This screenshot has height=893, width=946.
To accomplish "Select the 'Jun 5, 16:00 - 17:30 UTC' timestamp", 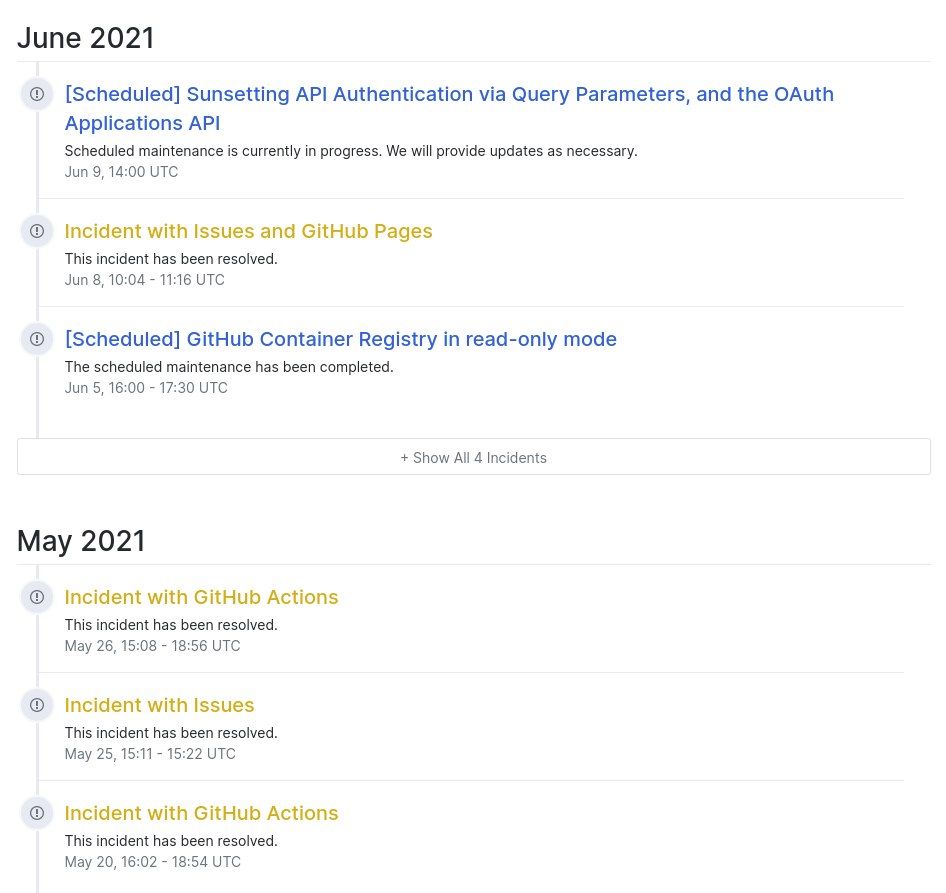I will 146,388.
